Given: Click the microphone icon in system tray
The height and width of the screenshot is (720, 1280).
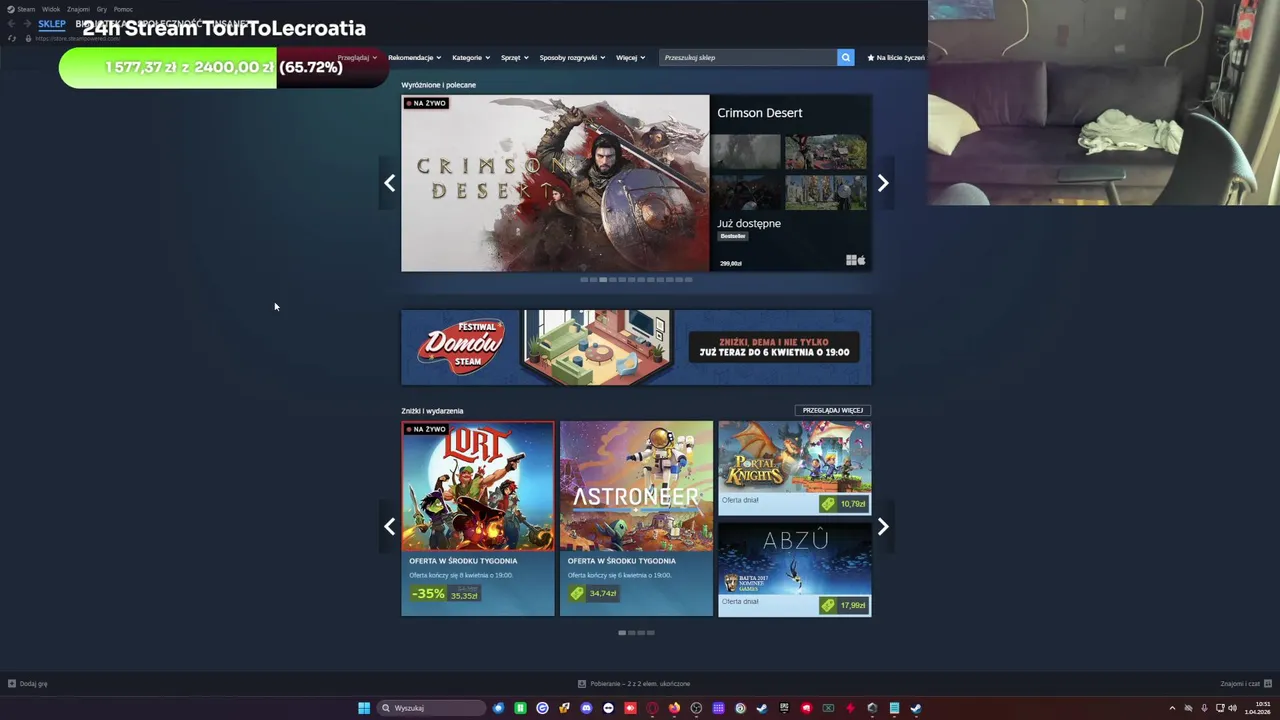Looking at the screenshot, I should tap(1204, 708).
